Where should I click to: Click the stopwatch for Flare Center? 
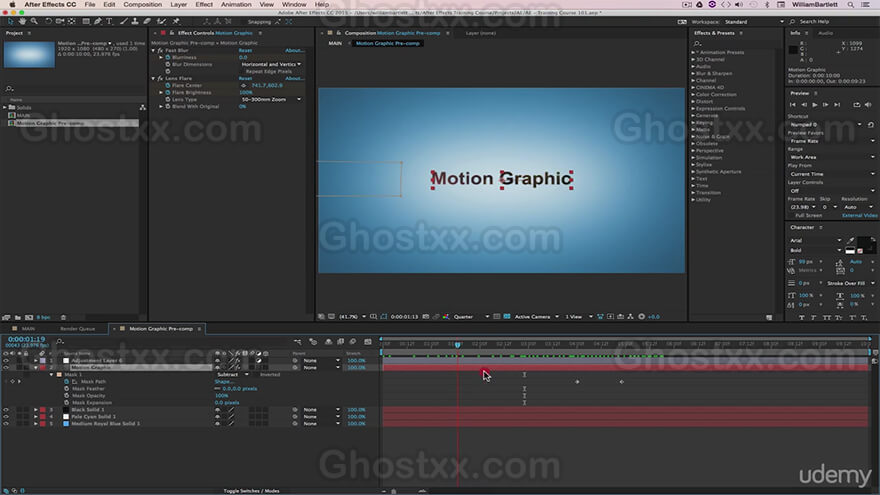tap(168, 85)
